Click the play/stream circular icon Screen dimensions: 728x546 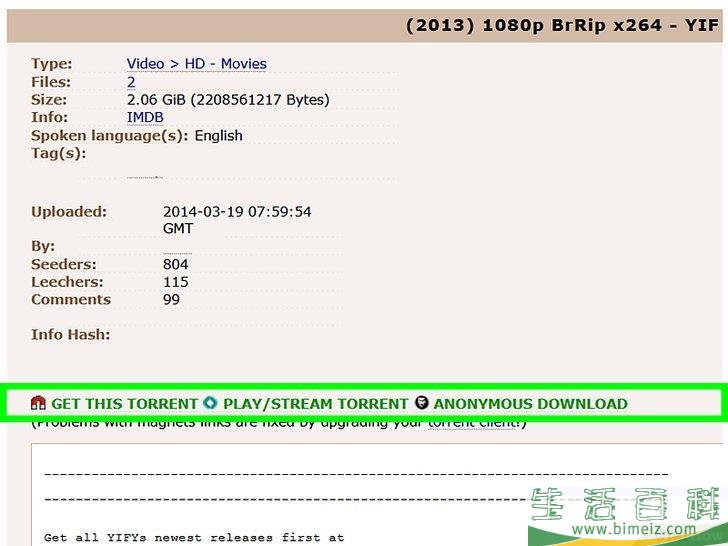pyautogui.click(x=210, y=403)
